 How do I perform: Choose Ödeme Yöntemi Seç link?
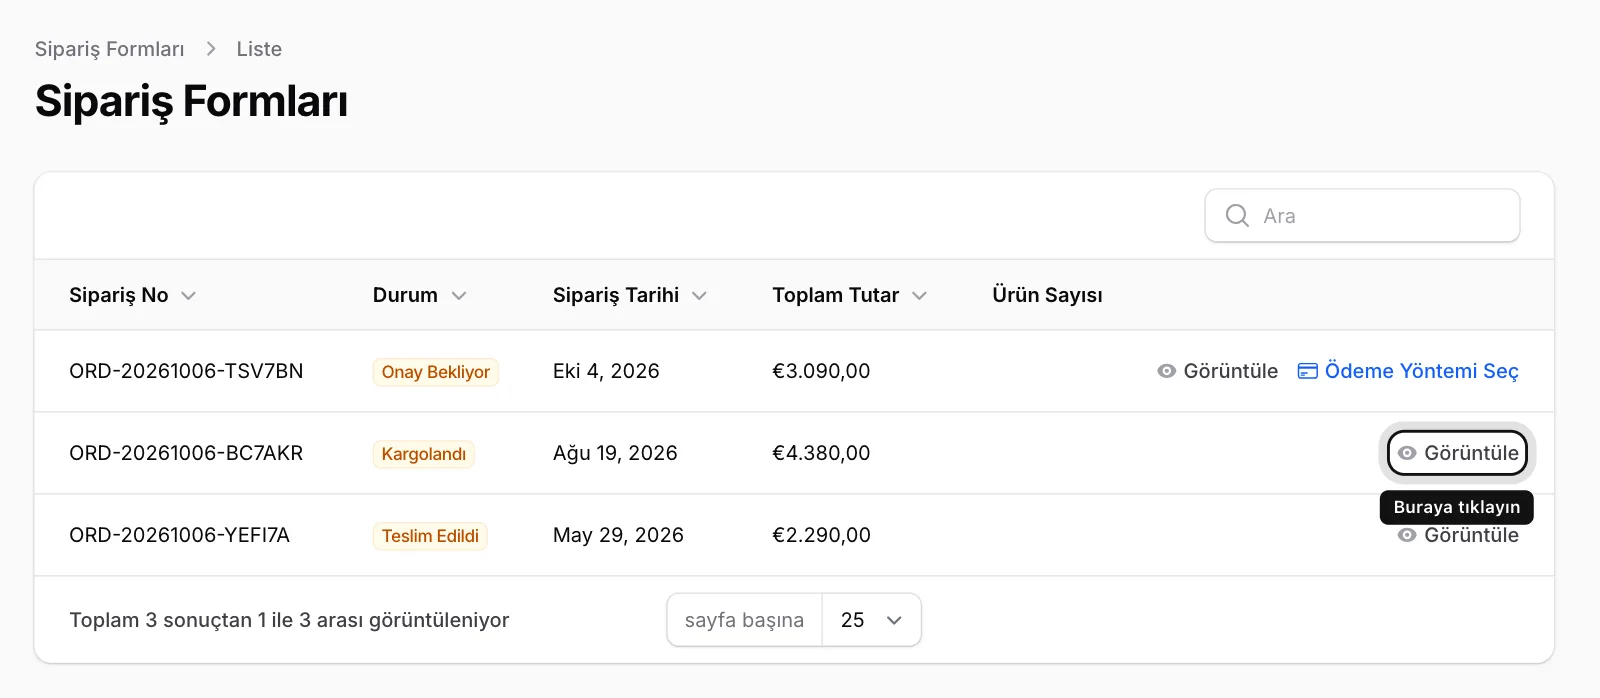pos(1408,371)
